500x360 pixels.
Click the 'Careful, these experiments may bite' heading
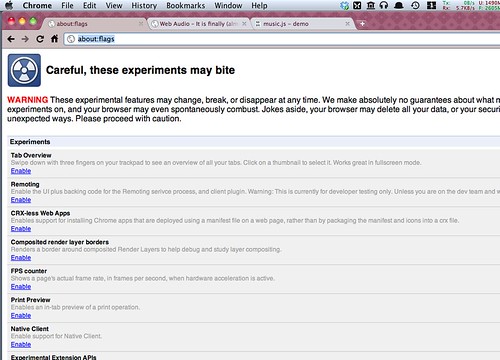pyautogui.click(x=140, y=70)
